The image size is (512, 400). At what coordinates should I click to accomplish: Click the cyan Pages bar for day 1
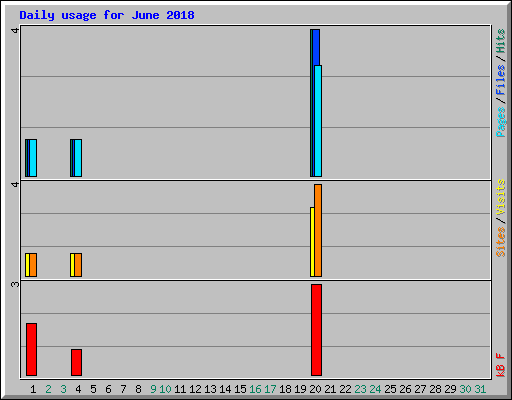pyautogui.click(x=33, y=158)
